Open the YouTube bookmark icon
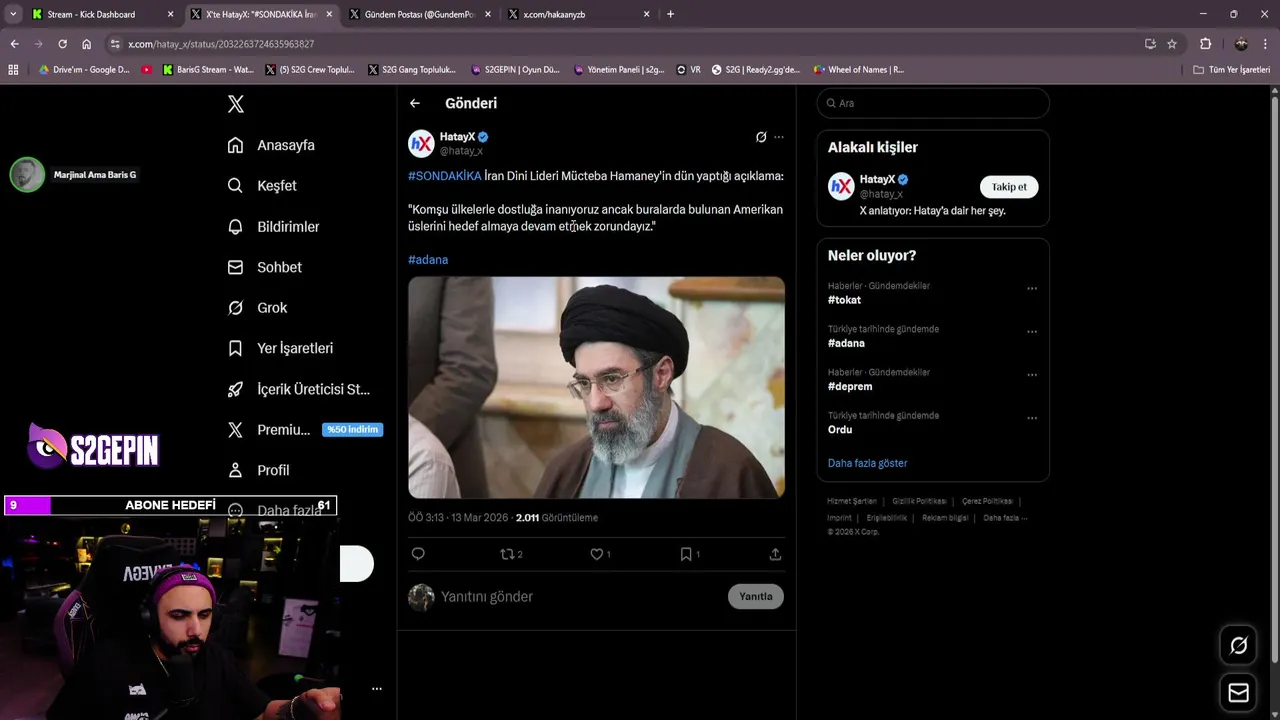1280x720 pixels. (147, 70)
